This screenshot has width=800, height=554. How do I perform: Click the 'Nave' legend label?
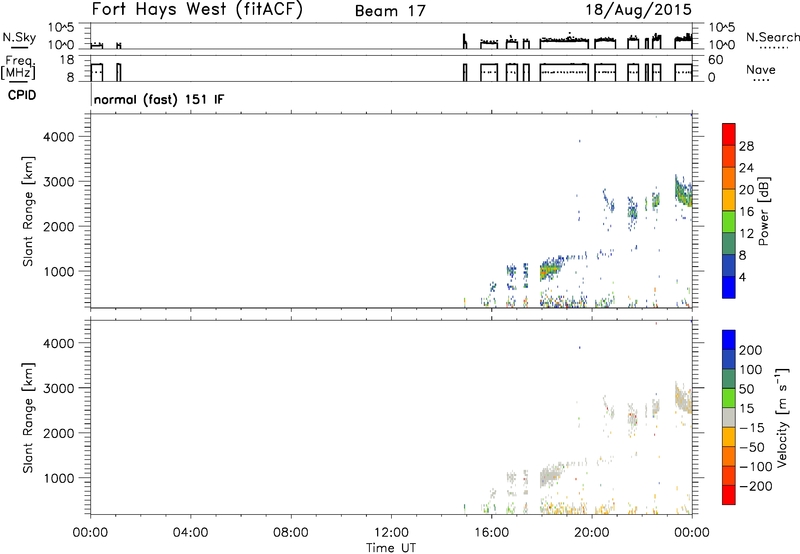pos(761,70)
